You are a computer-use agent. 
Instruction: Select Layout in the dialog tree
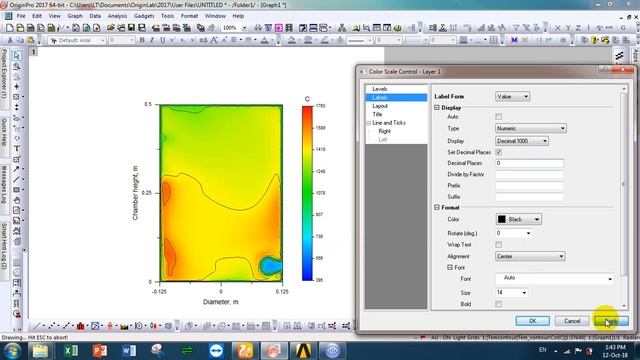380,106
